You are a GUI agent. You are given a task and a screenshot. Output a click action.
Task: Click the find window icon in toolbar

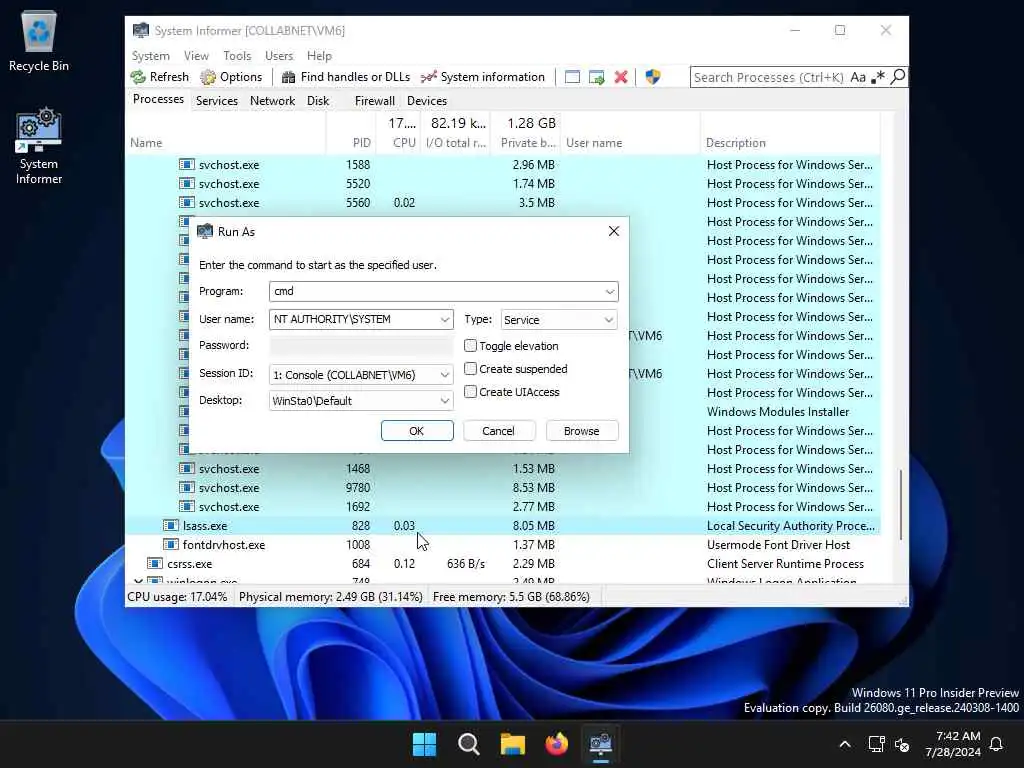click(x=572, y=77)
